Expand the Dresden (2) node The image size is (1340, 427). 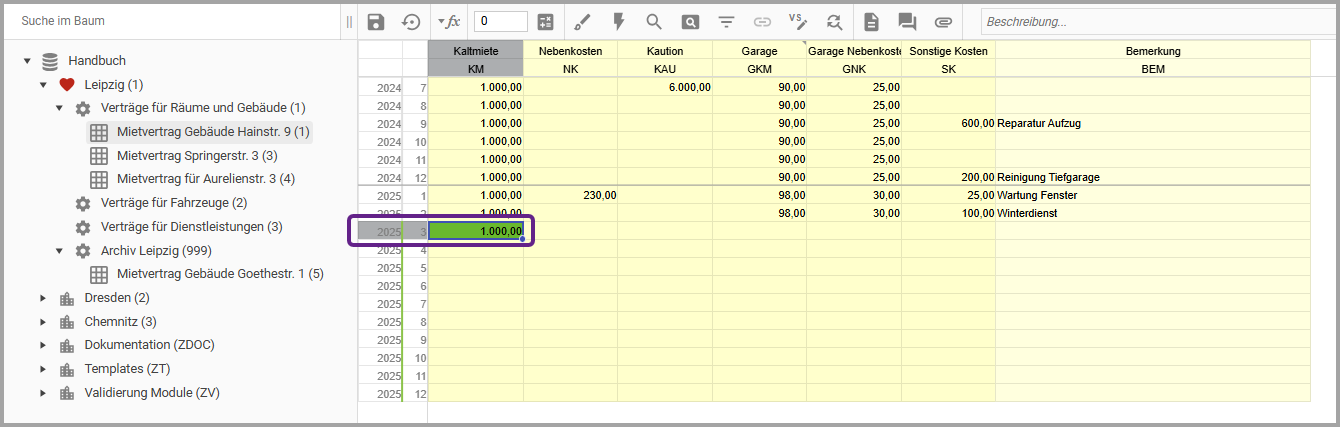tap(43, 298)
